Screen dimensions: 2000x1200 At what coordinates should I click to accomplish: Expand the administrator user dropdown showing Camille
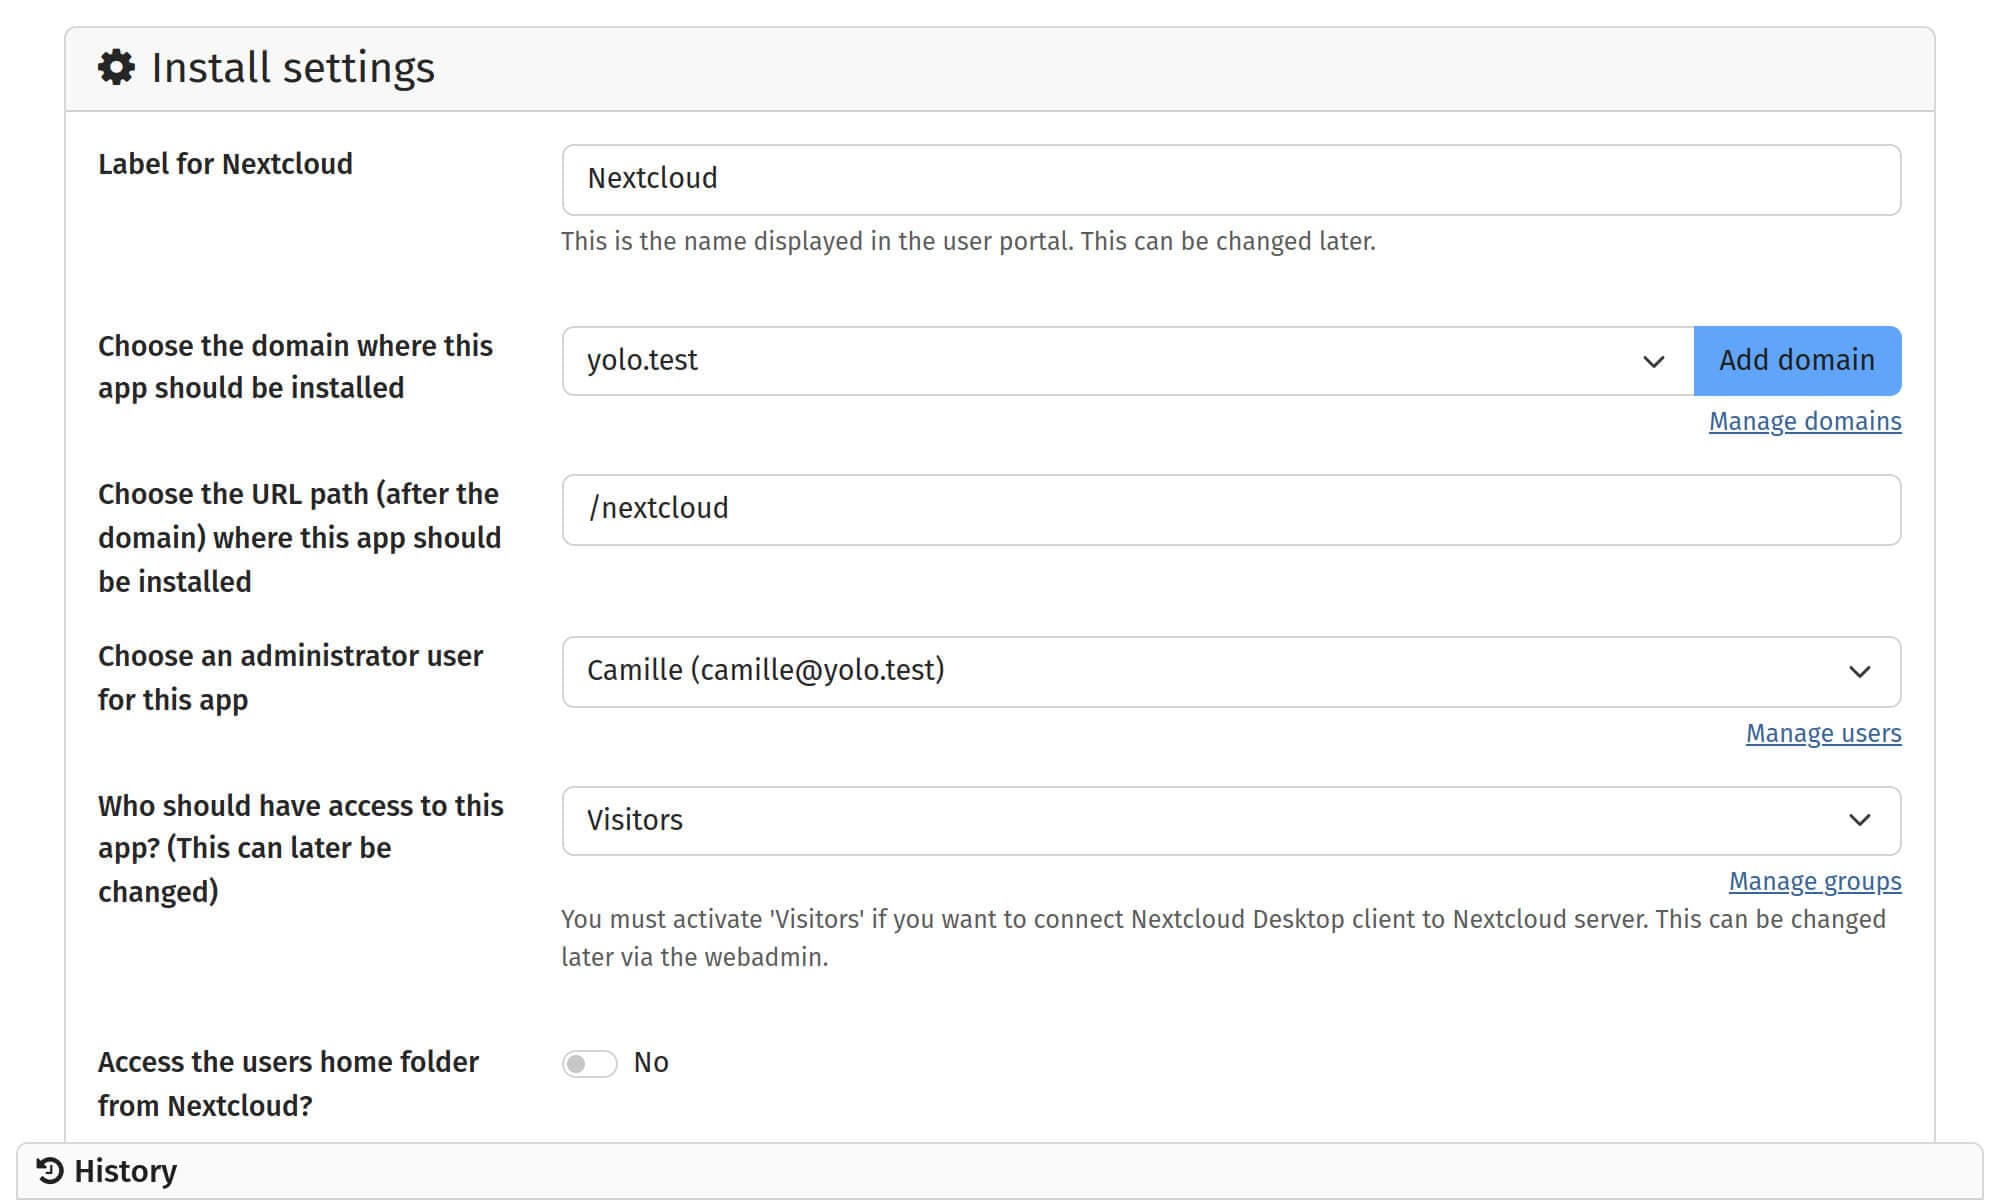1230,671
